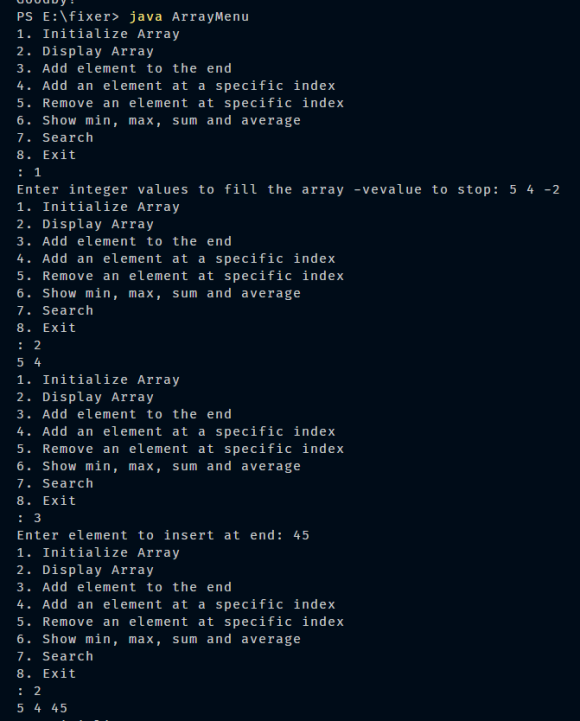Click the "ArrayMenu" class name after java
580x721 pixels.
[x=210, y=17]
